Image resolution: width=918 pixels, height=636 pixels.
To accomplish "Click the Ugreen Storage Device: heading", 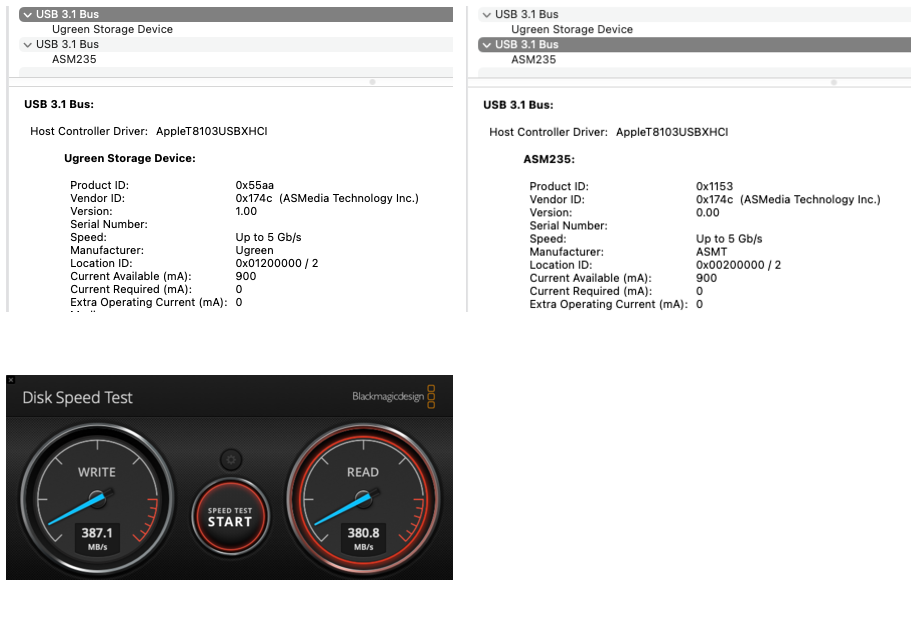I will pos(130,158).
